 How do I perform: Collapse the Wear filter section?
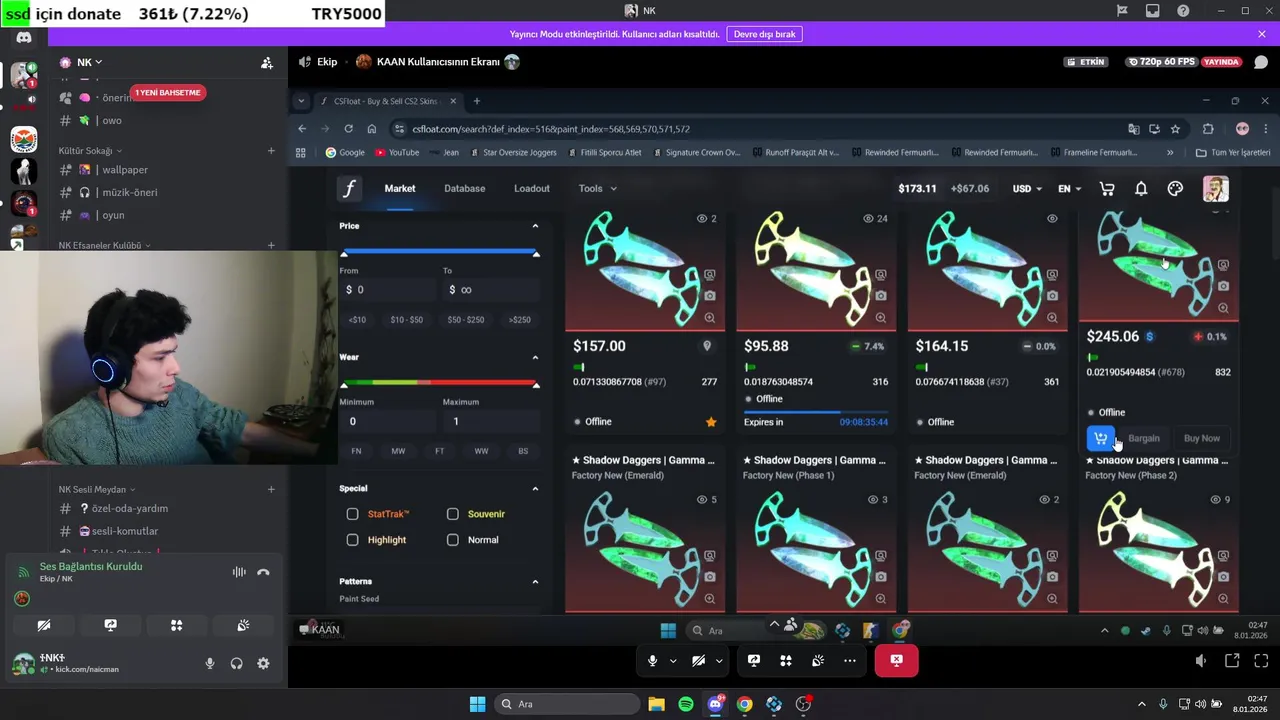[535, 357]
